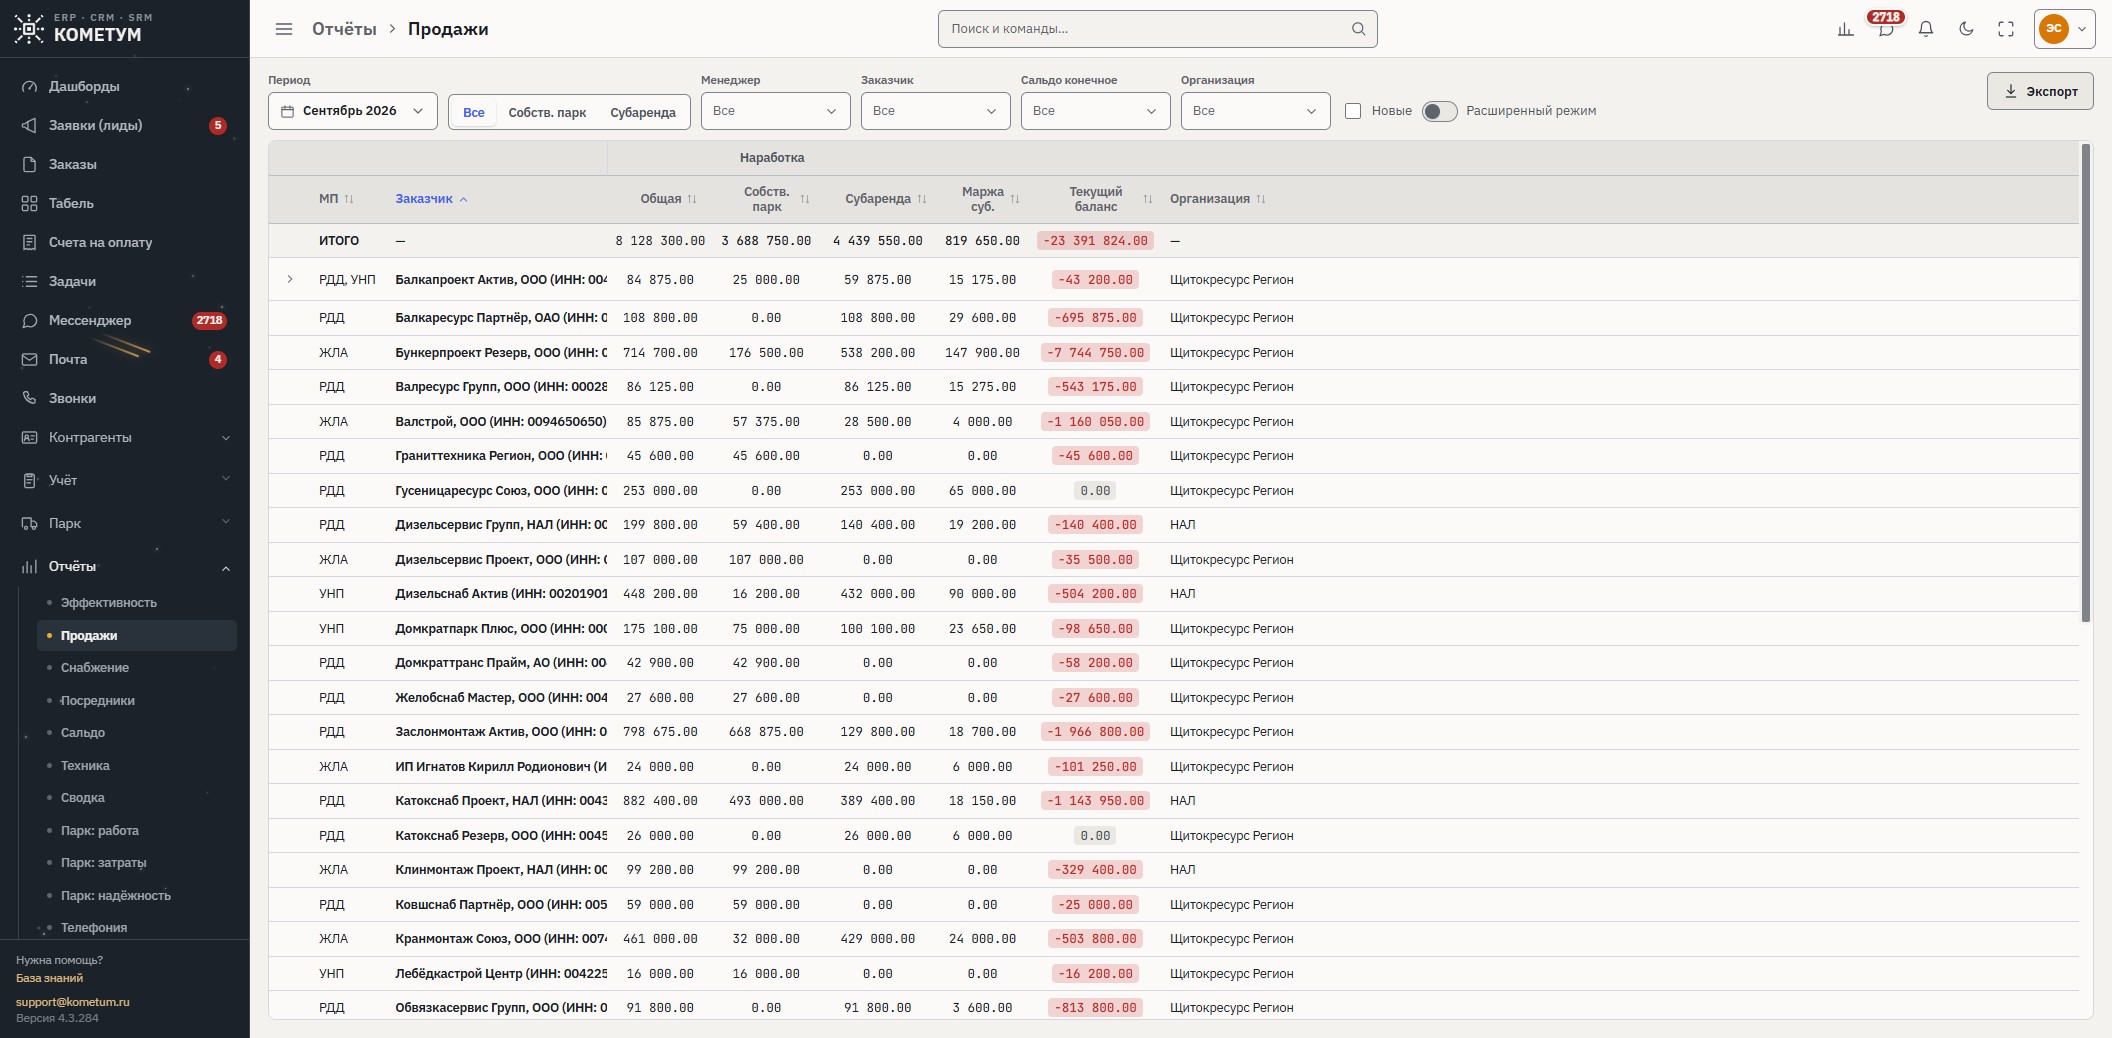Sort table by Текущий баланс column
2112x1038 pixels.
1108,199
